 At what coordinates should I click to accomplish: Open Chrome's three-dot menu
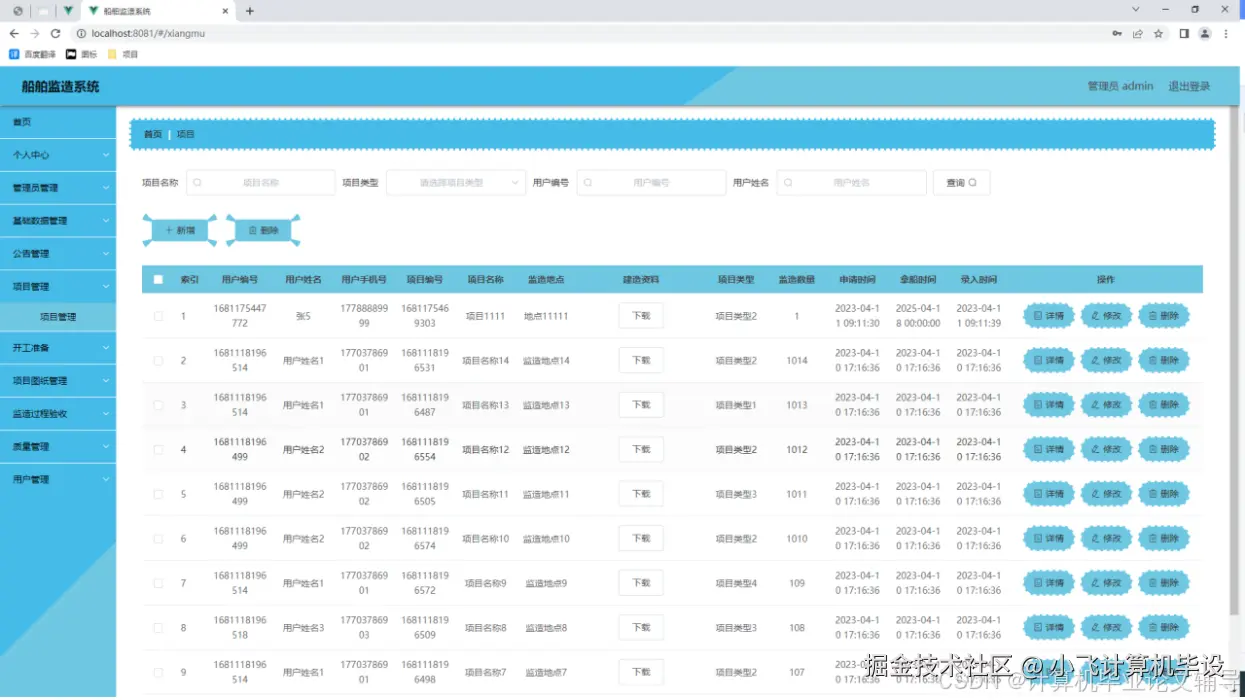coord(1228,33)
